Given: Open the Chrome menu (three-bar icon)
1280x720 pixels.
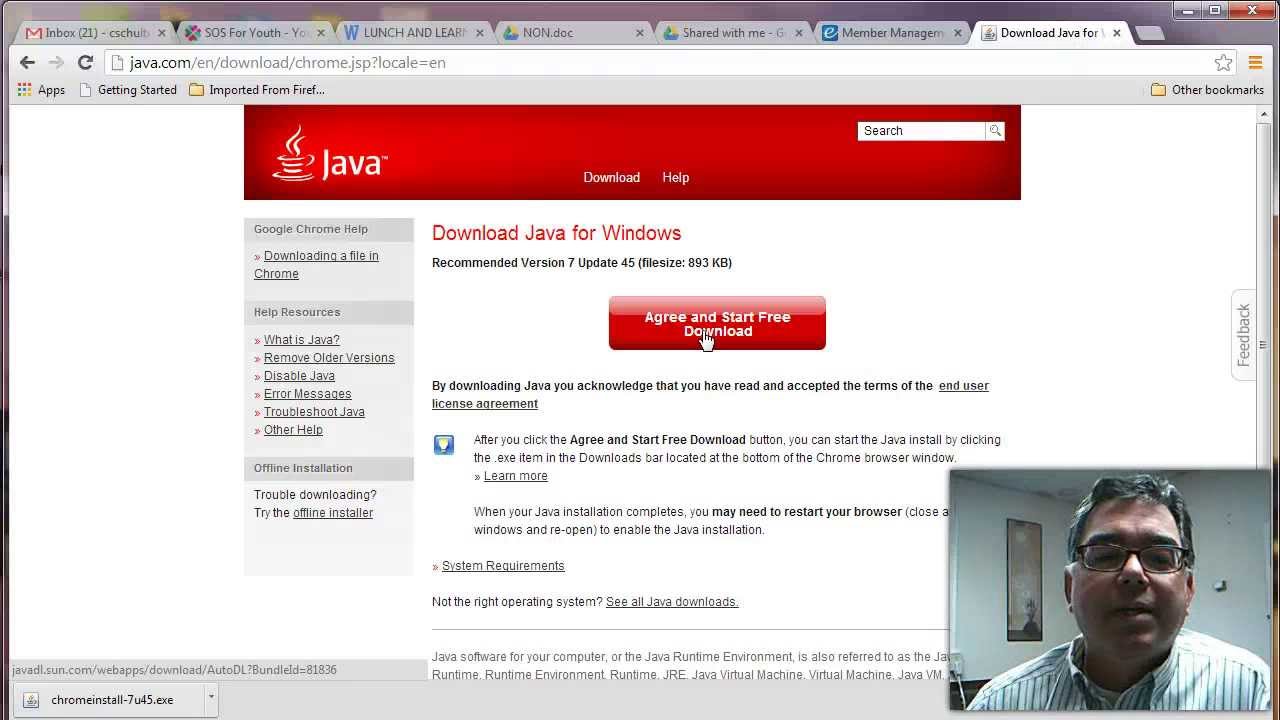Looking at the screenshot, I should [x=1255, y=62].
